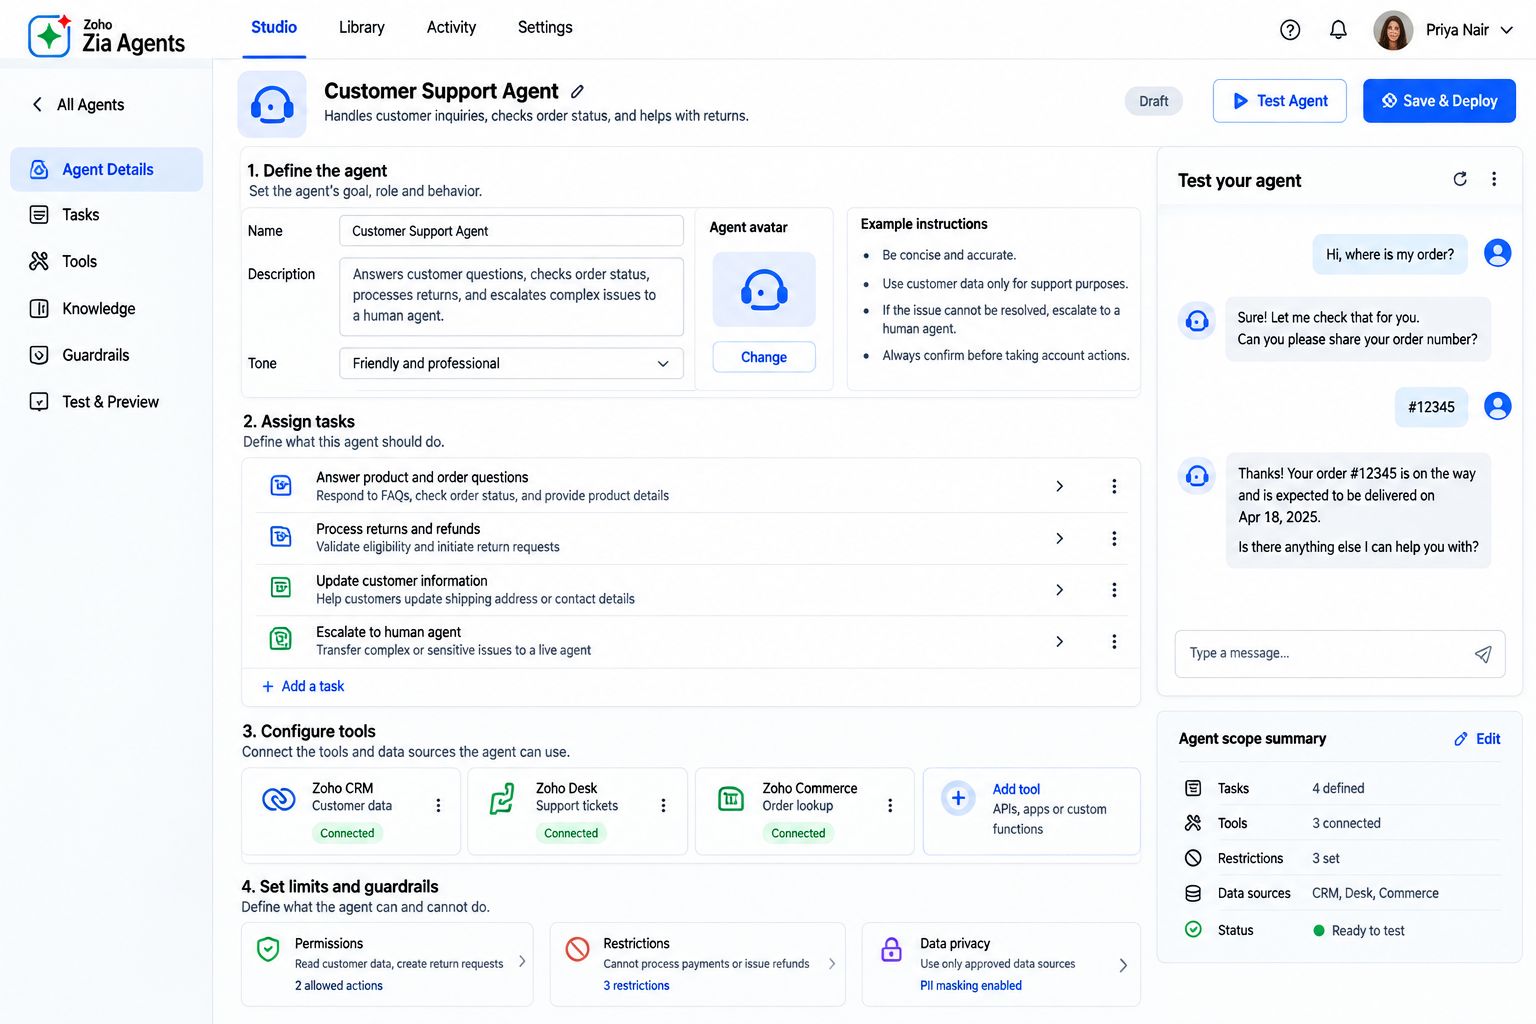Screen dimensions: 1536x1024
Task: Open the Tone dropdown
Action: click(511, 363)
